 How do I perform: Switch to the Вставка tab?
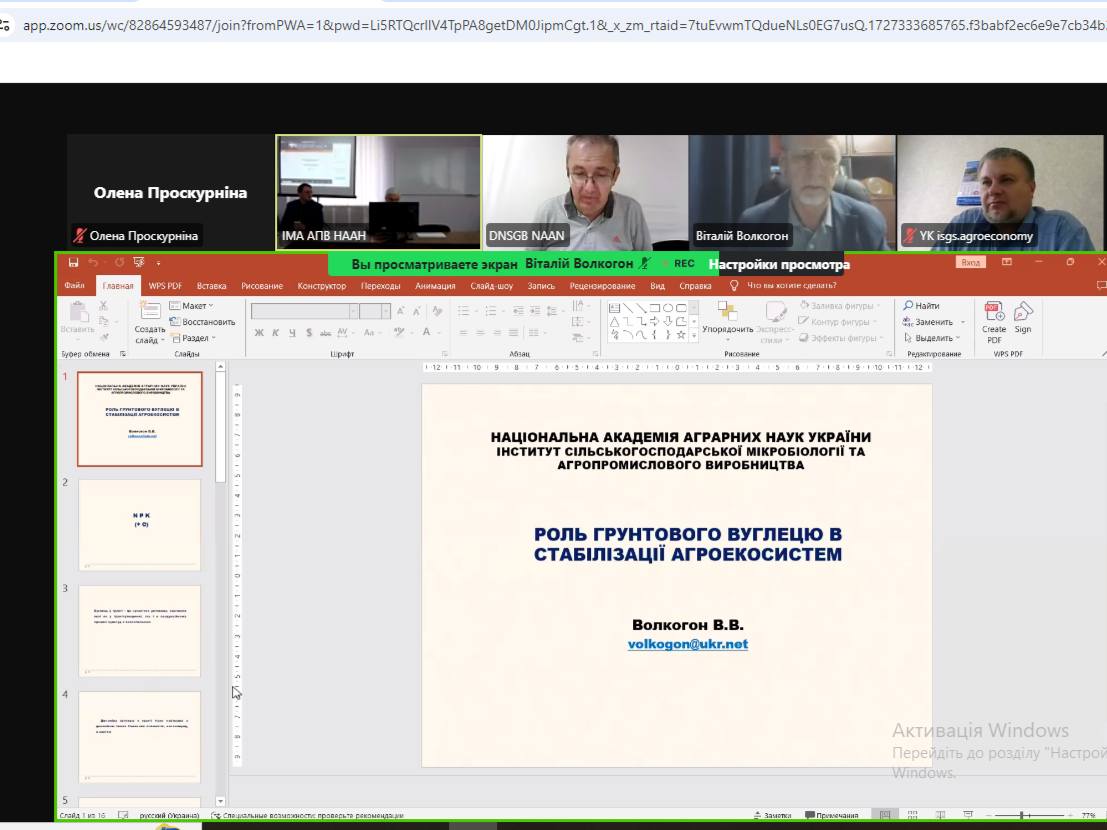coord(211,286)
